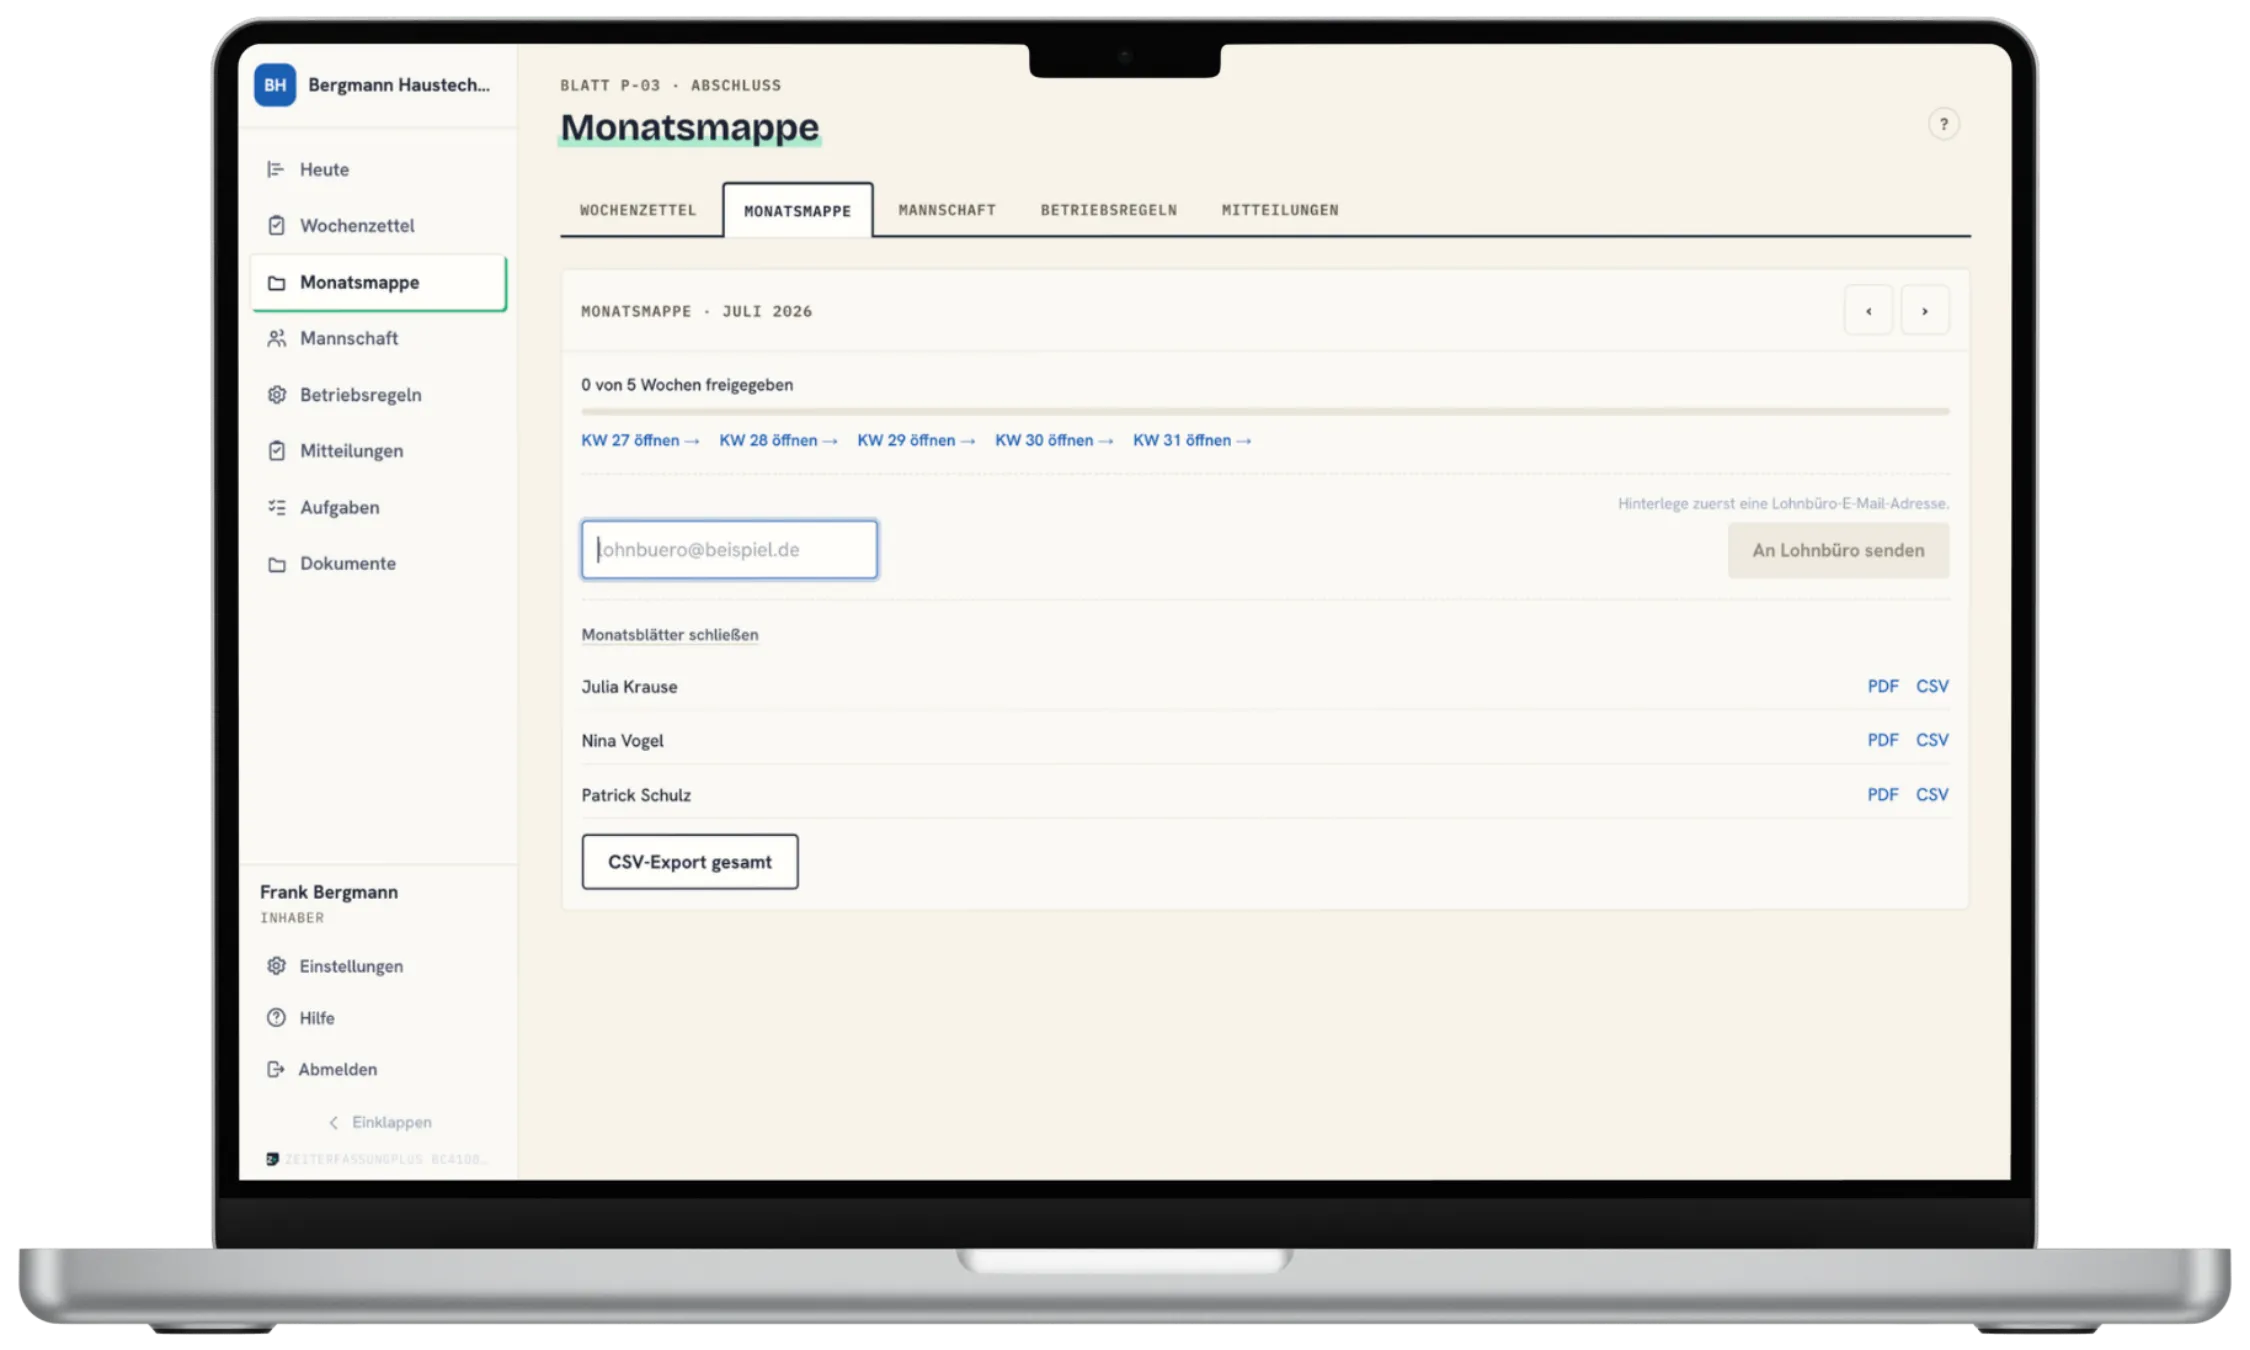Download CSV for Julia Krause
This screenshot has height=1350, width=2250.
tap(1932, 686)
